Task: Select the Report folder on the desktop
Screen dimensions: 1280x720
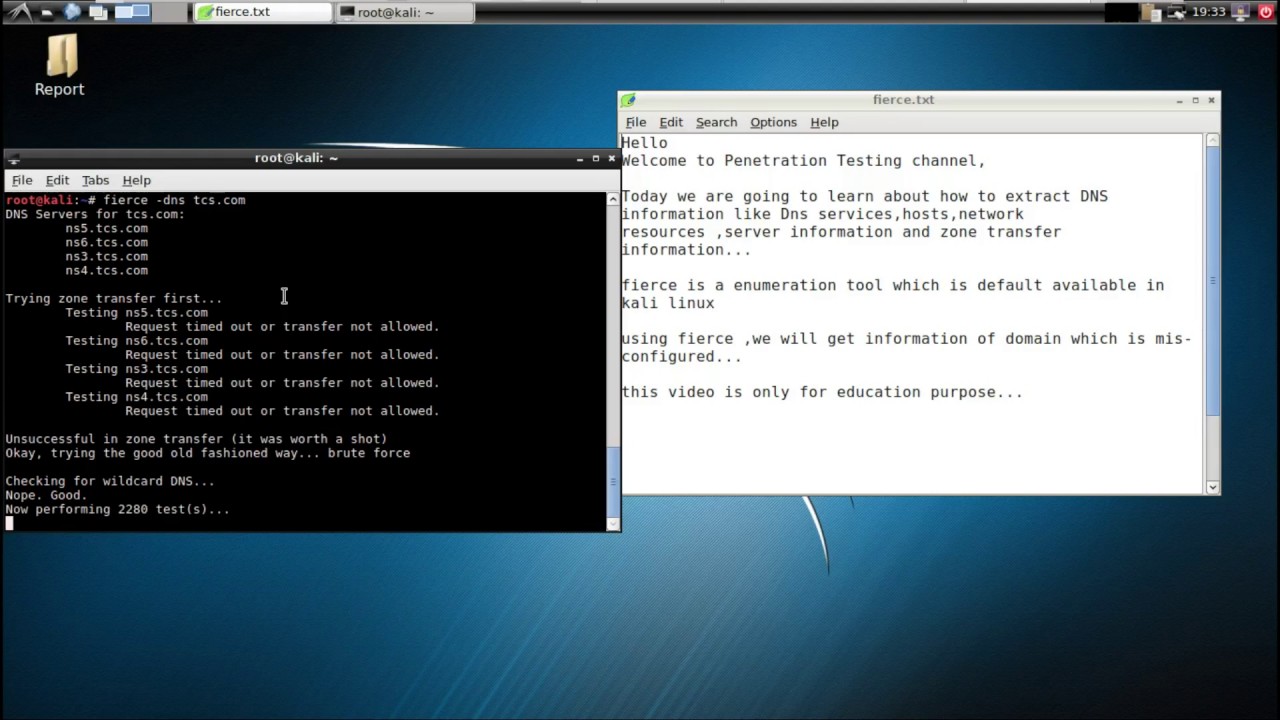Action: click(x=59, y=66)
